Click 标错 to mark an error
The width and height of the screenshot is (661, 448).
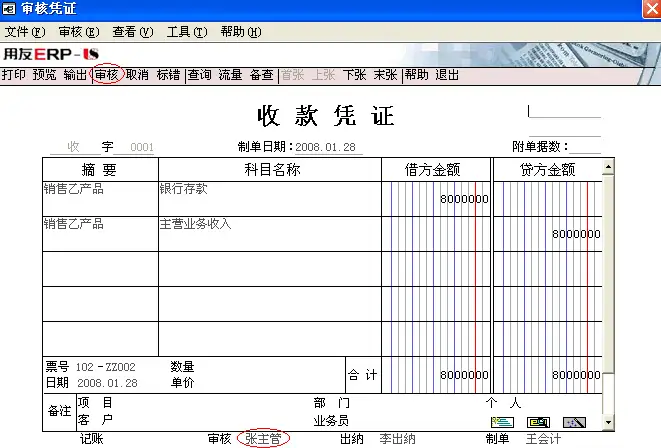point(168,75)
